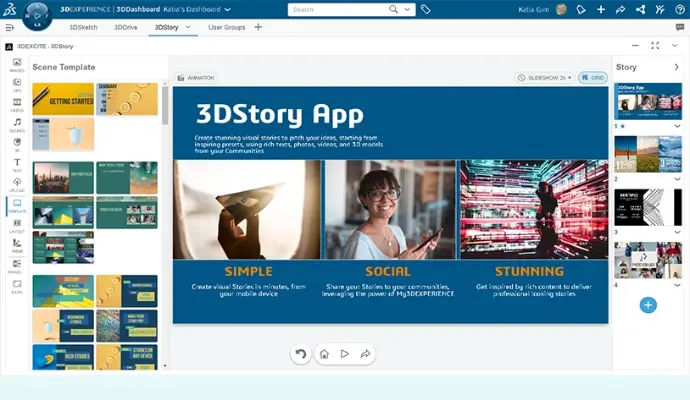Select the Rich Stories template thumbnail
Viewport: 690px width, 400px height.
[63, 357]
